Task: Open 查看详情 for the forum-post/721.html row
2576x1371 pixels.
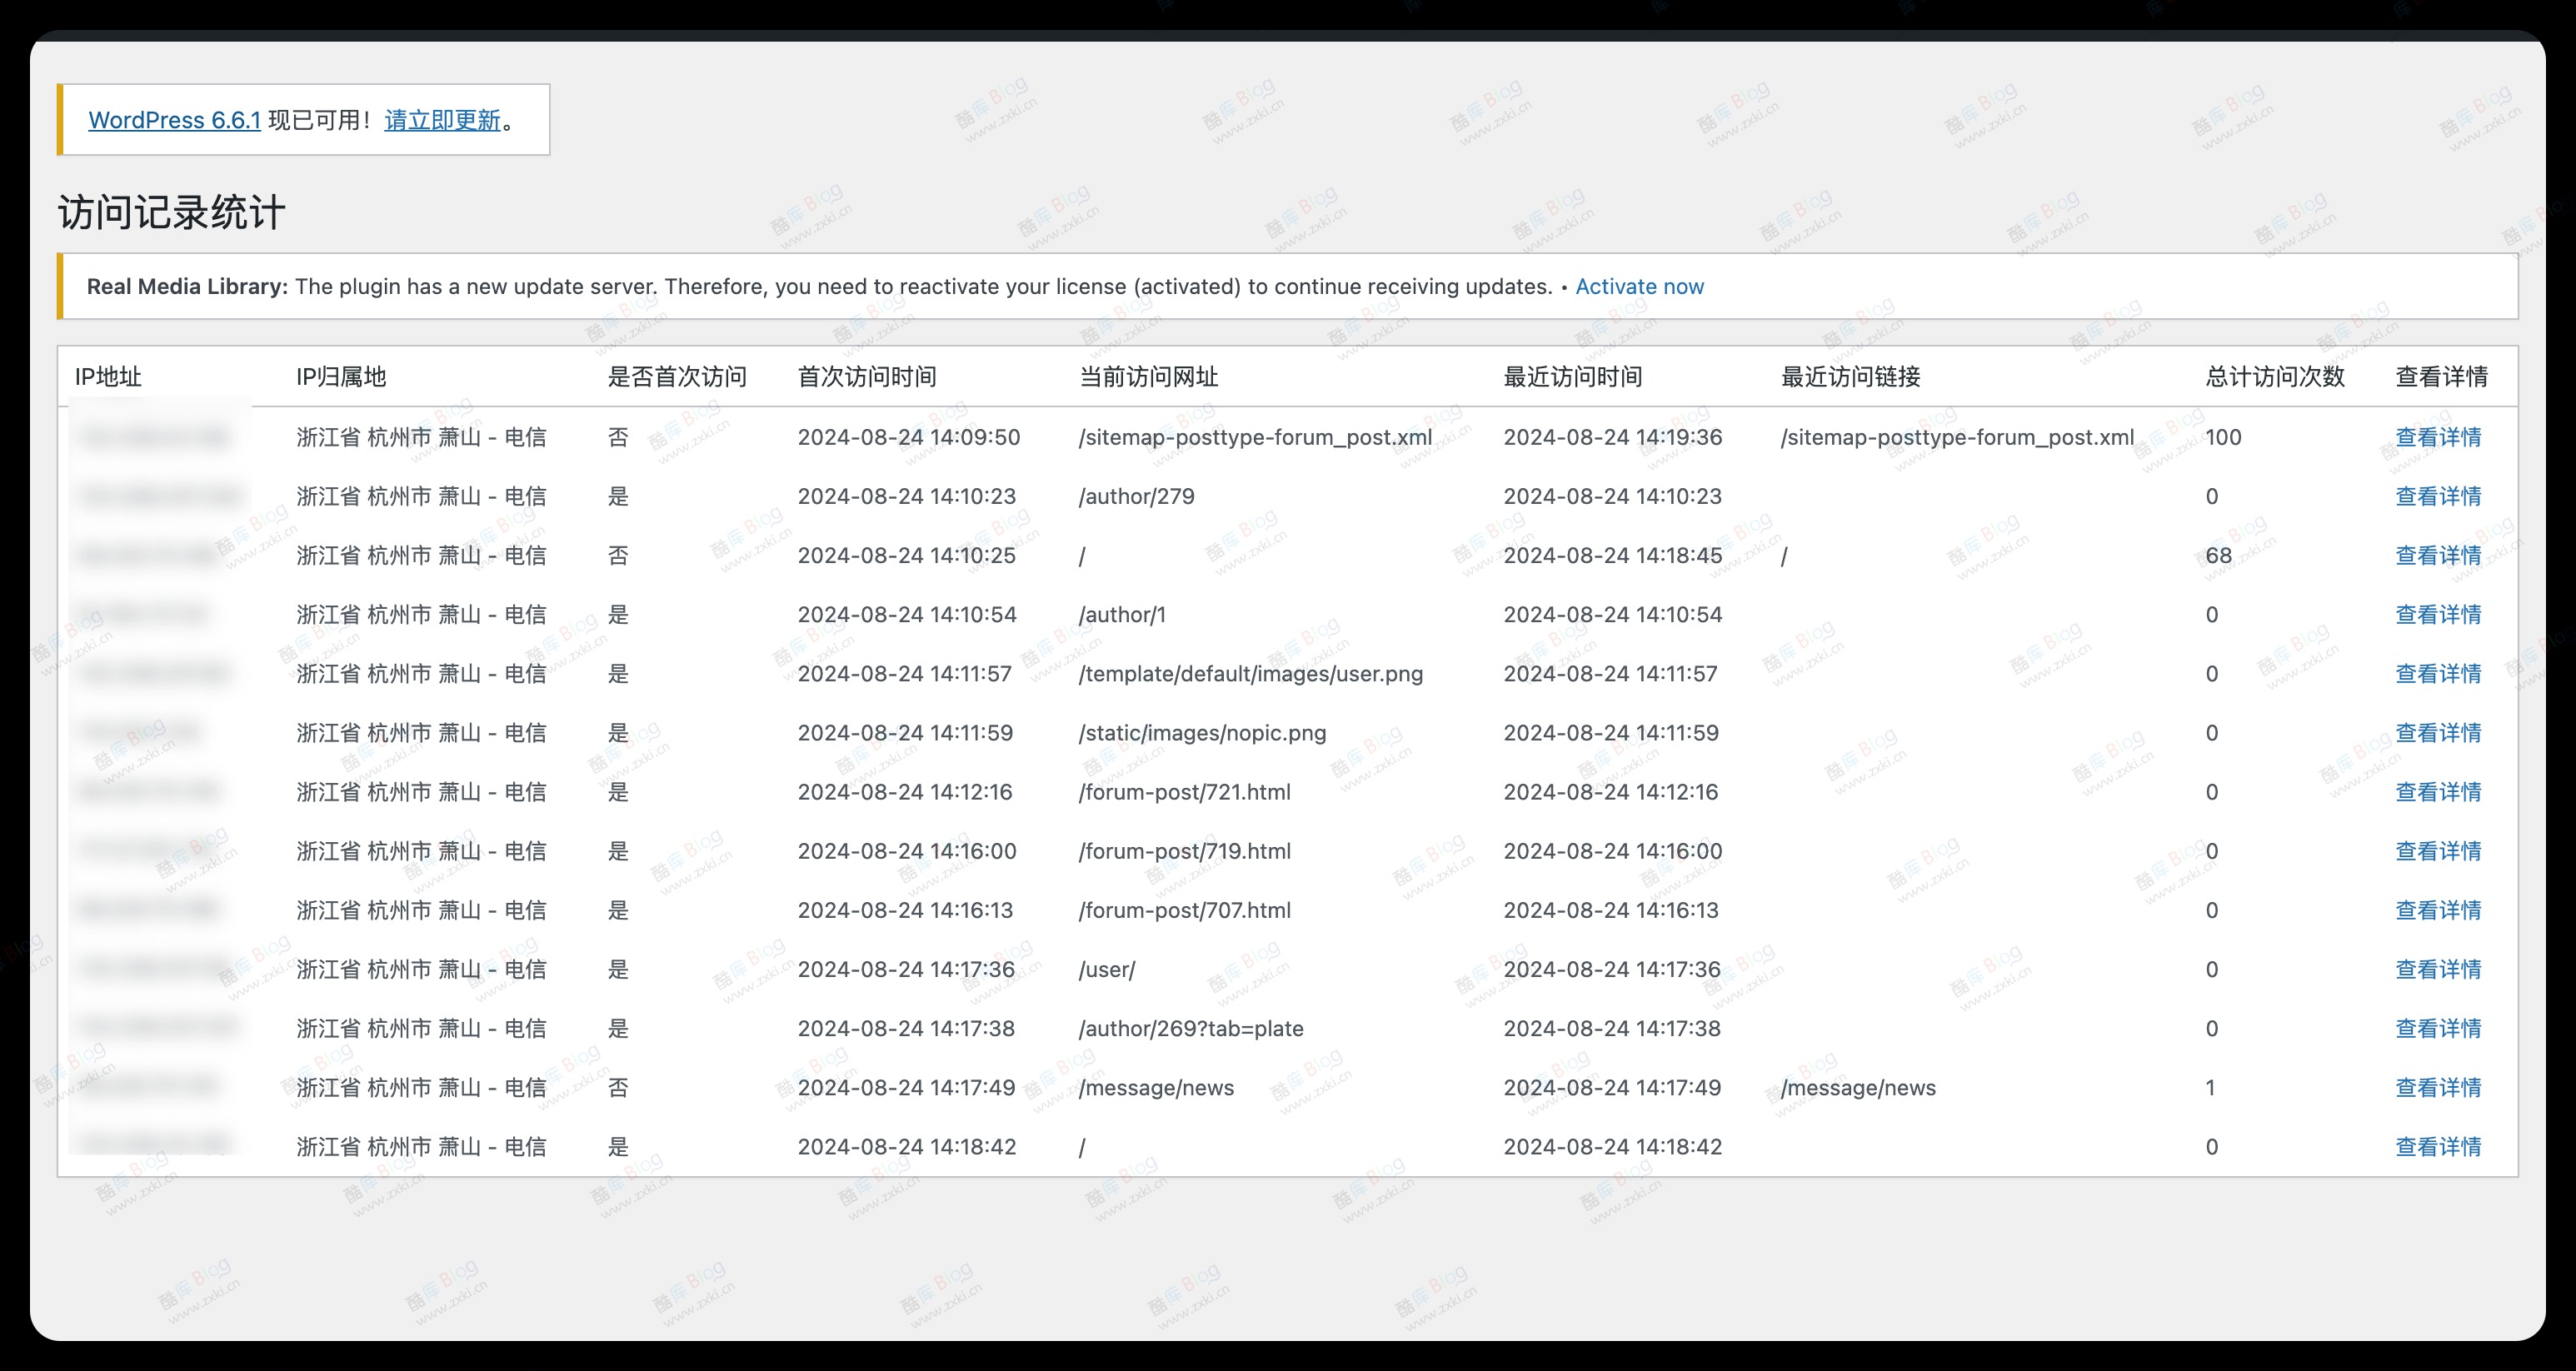Action: (x=2438, y=791)
